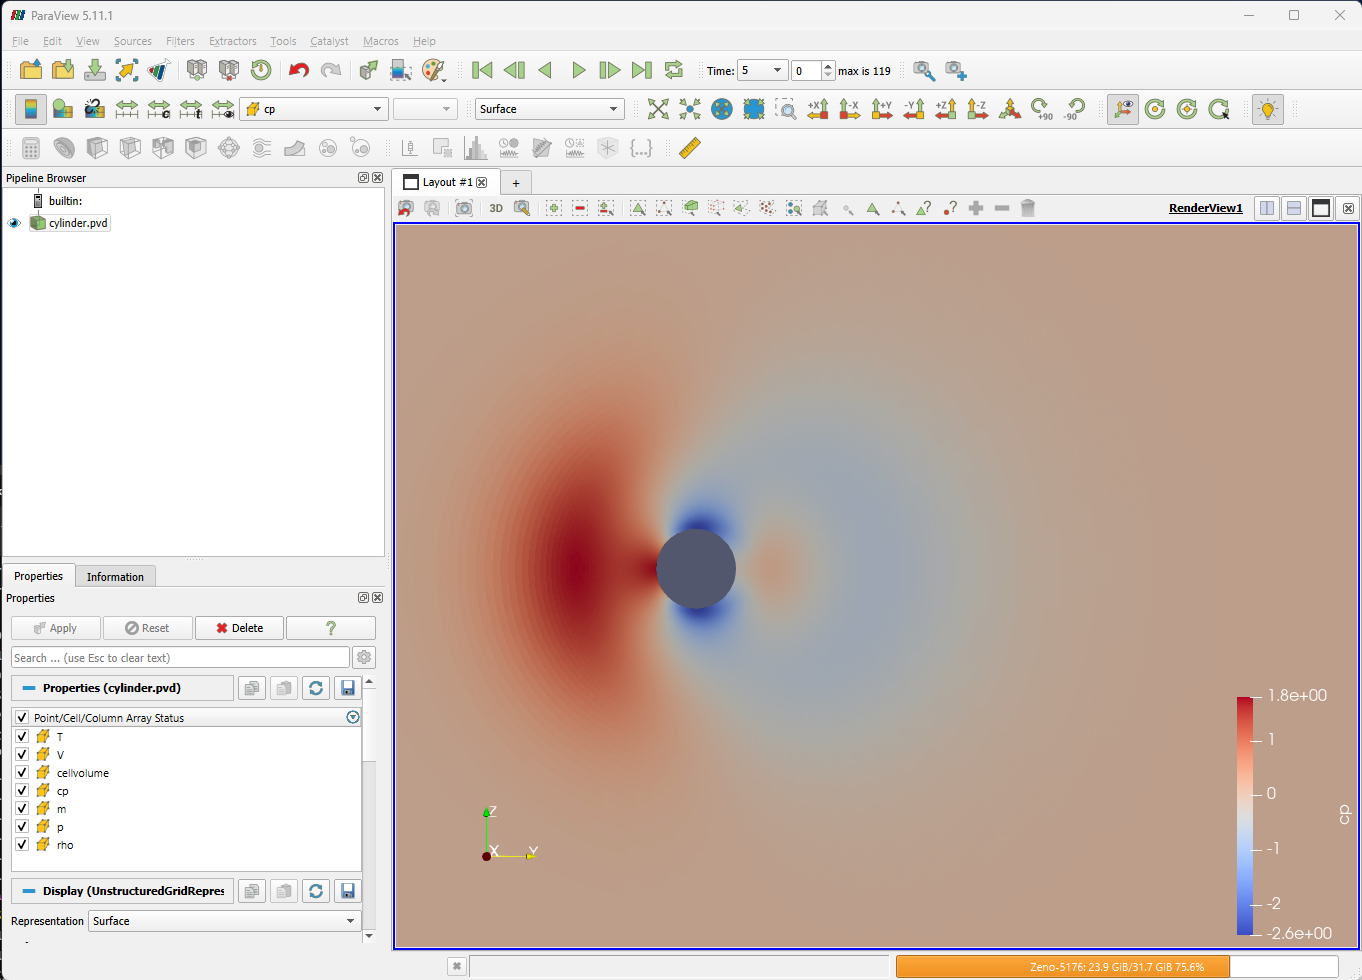Toggle the color legend visibility icon

(31, 109)
